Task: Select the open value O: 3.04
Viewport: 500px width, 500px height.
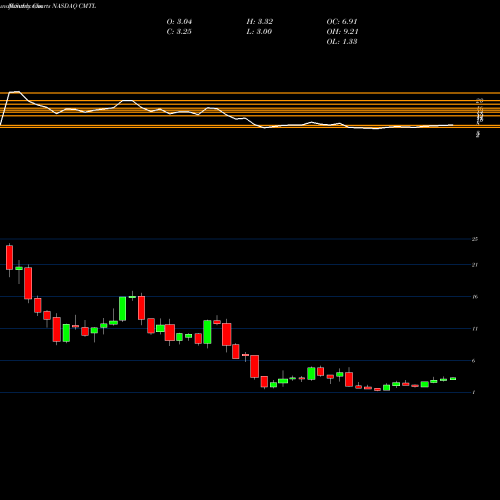Action: coord(179,22)
